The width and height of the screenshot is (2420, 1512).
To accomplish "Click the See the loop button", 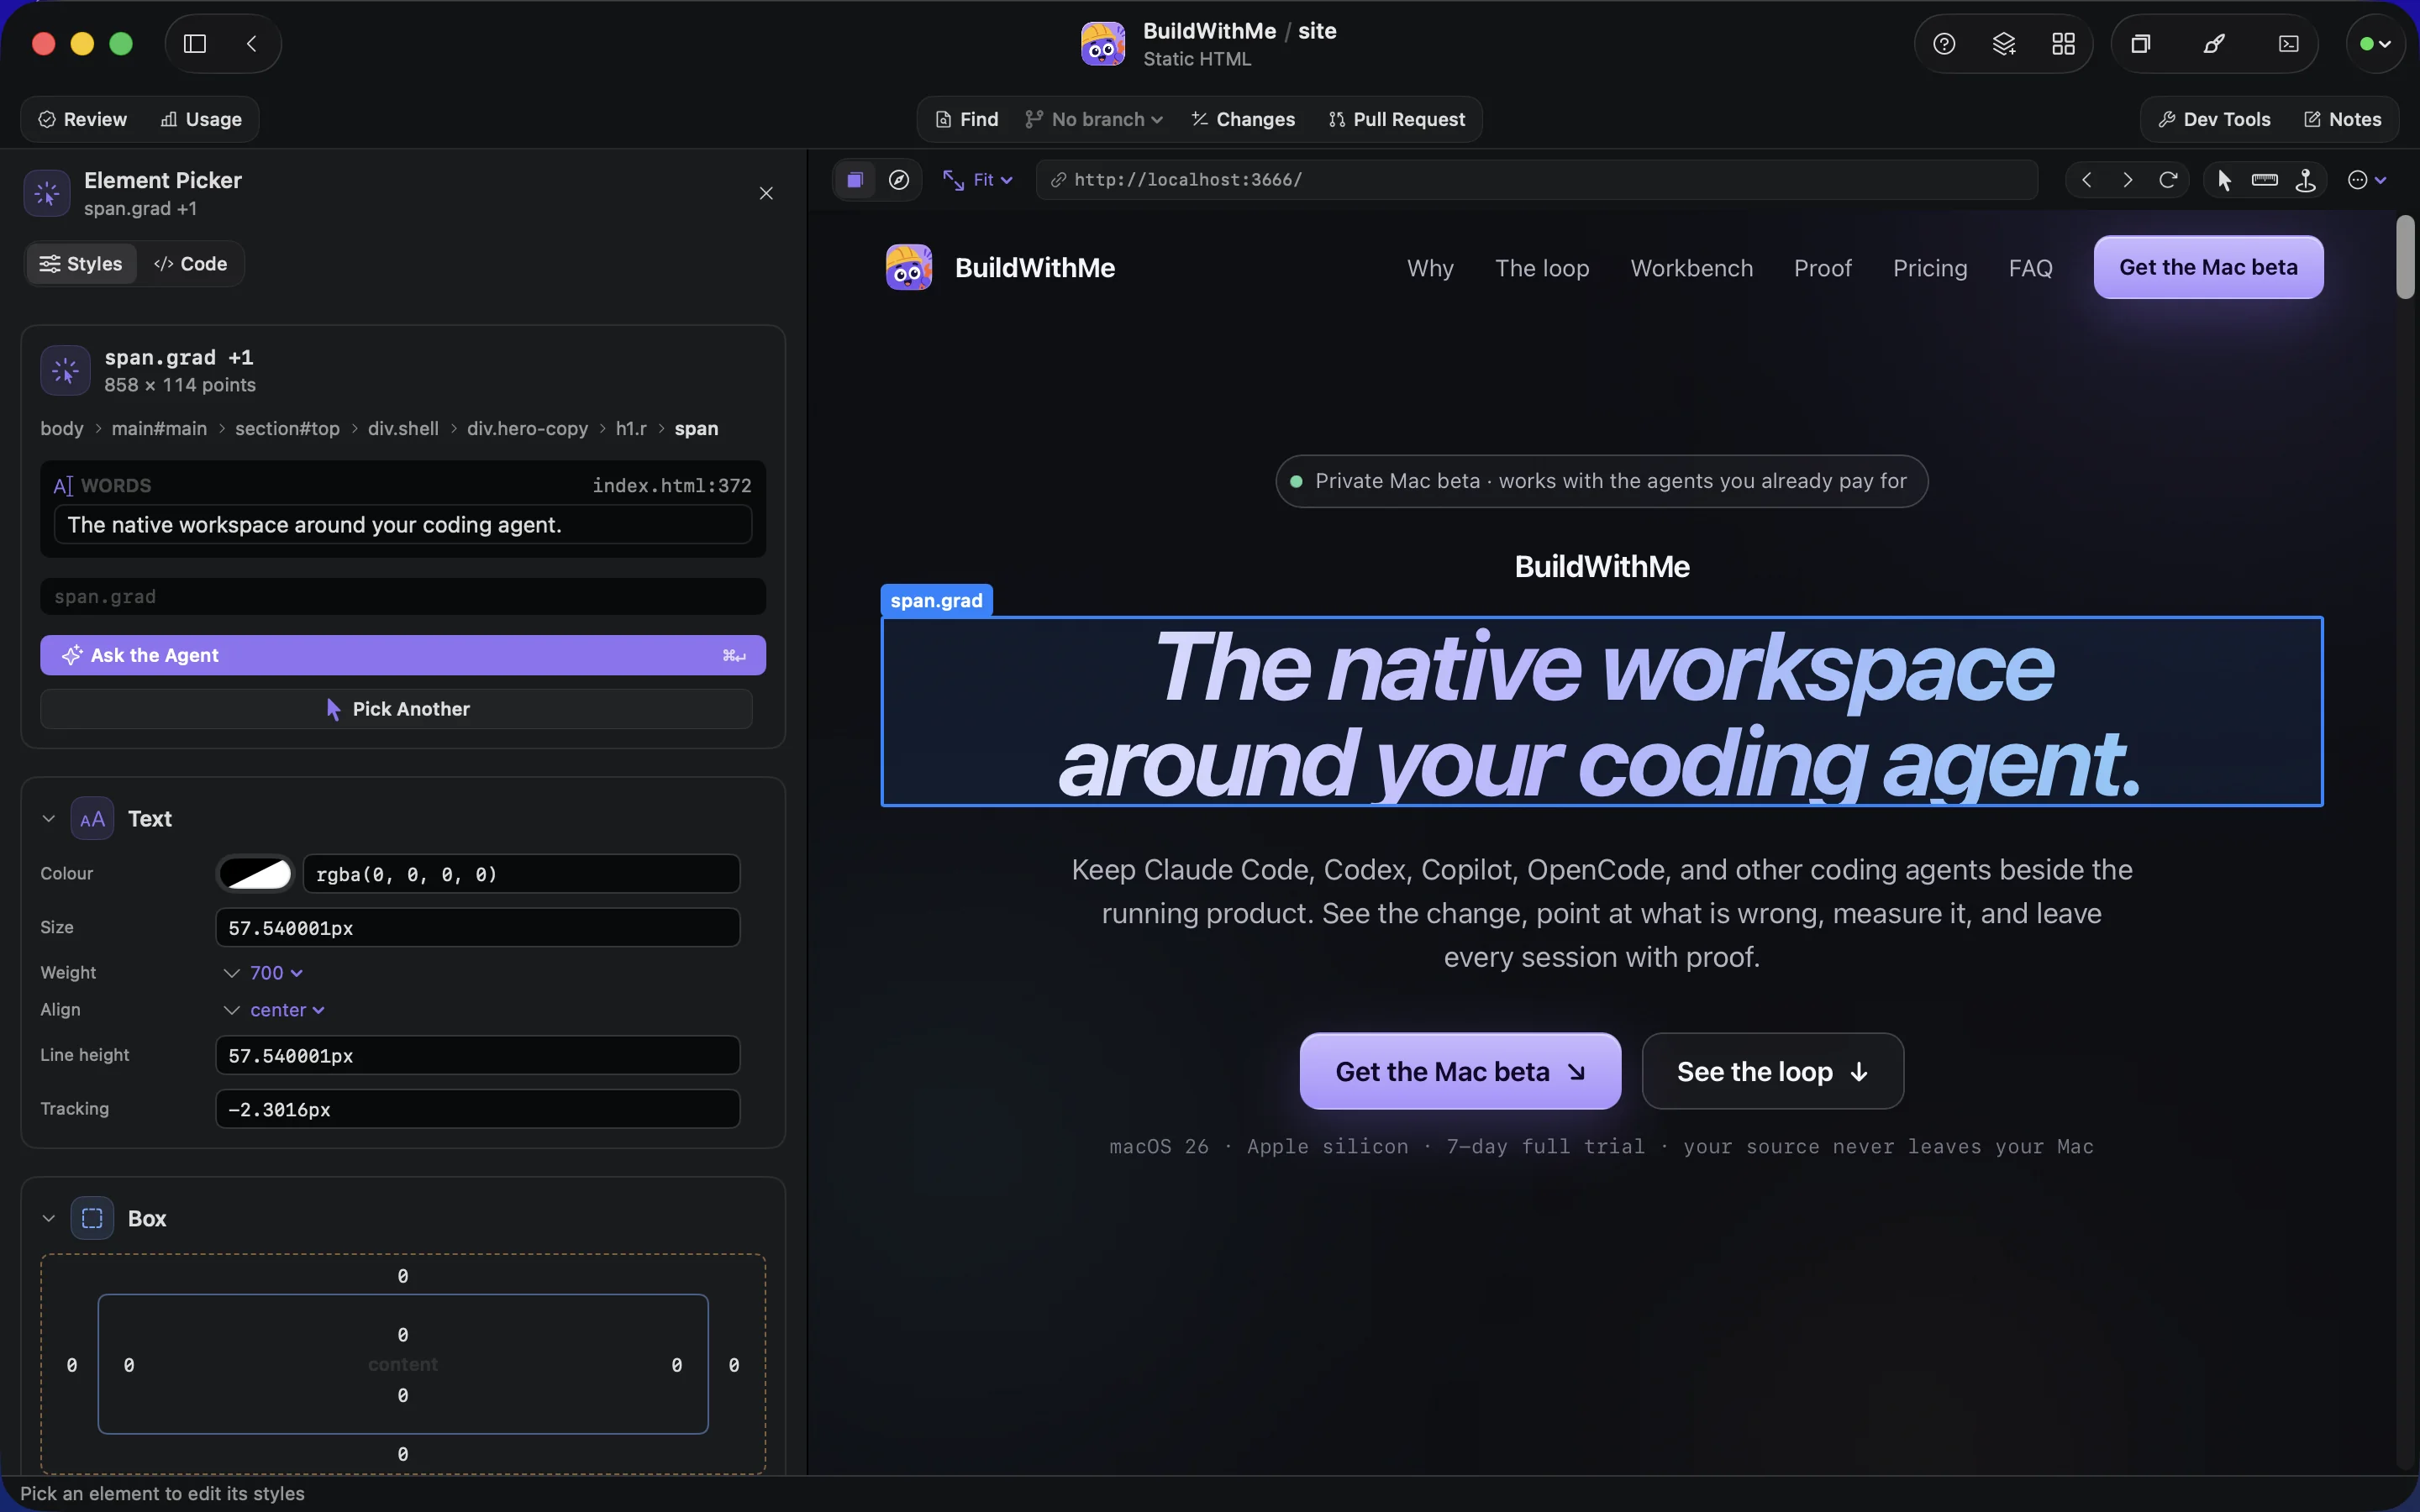I will [x=1772, y=1071].
